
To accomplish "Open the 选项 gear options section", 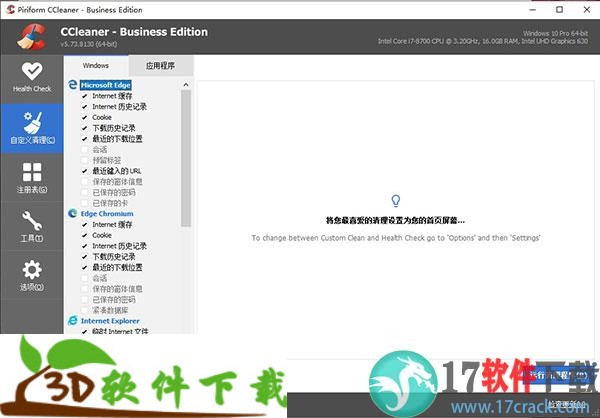I will point(32,275).
